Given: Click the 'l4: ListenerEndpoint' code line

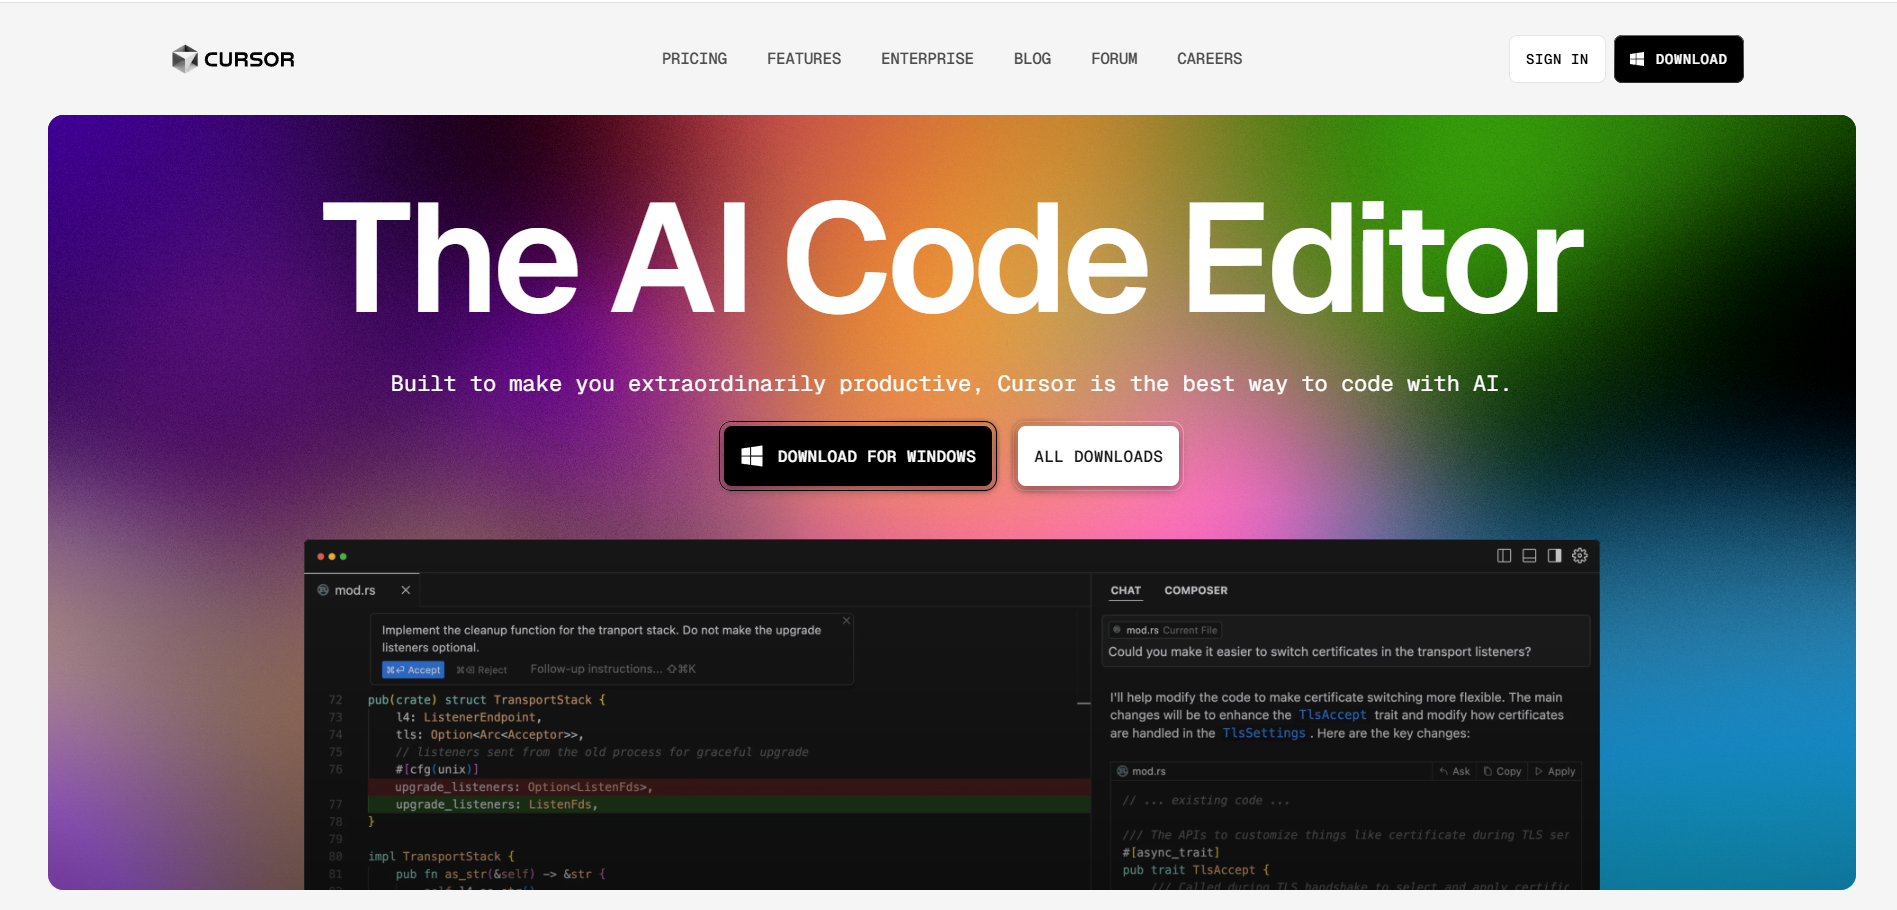Looking at the screenshot, I should click(x=469, y=717).
